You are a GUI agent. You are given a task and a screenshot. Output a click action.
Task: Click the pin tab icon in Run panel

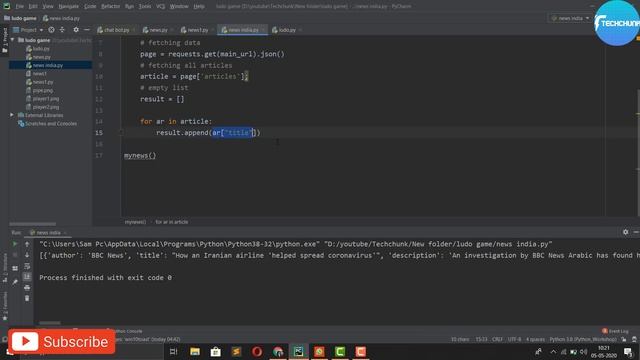[x=15, y=282]
